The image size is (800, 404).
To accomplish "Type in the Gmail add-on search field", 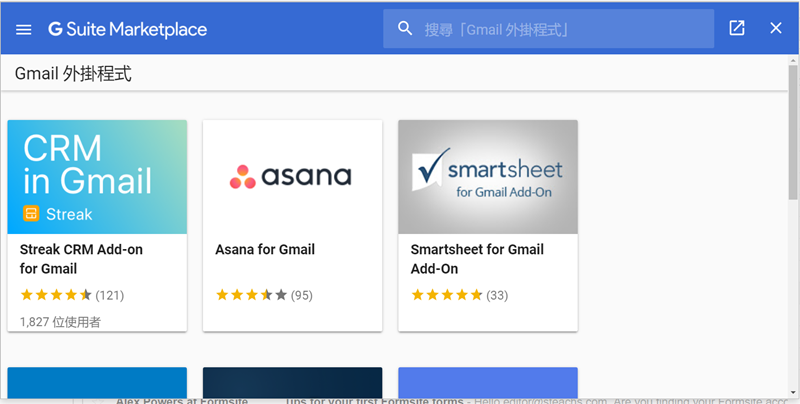I will (560, 29).
